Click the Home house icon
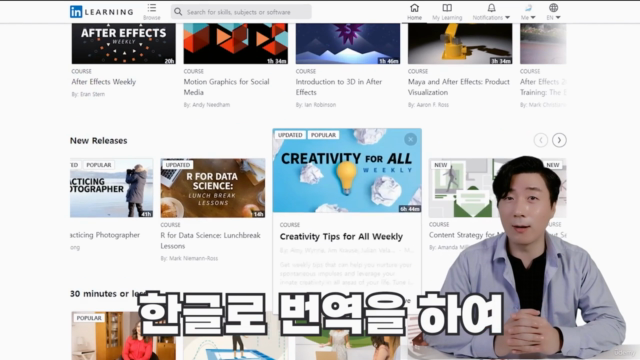 (x=414, y=8)
